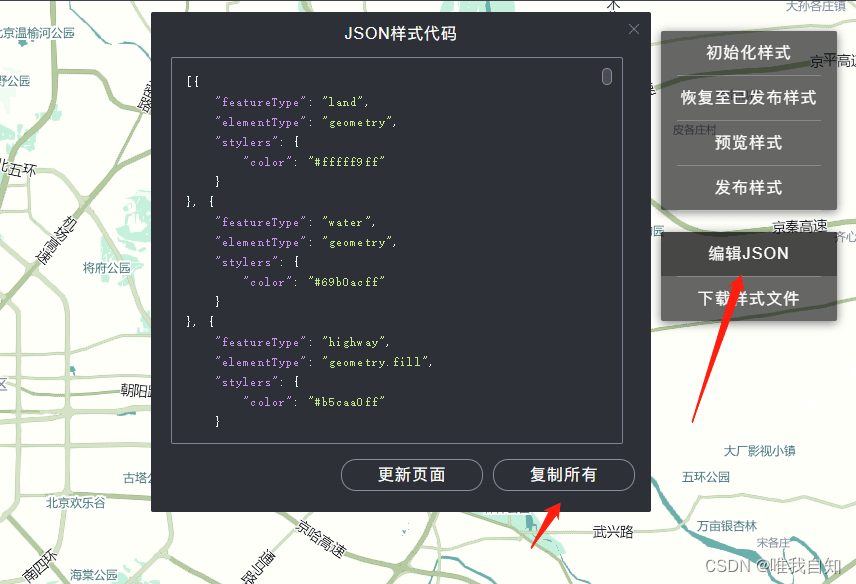Click the 将府公园 map label
The height and width of the screenshot is (584, 856).
pyautogui.click(x=107, y=268)
